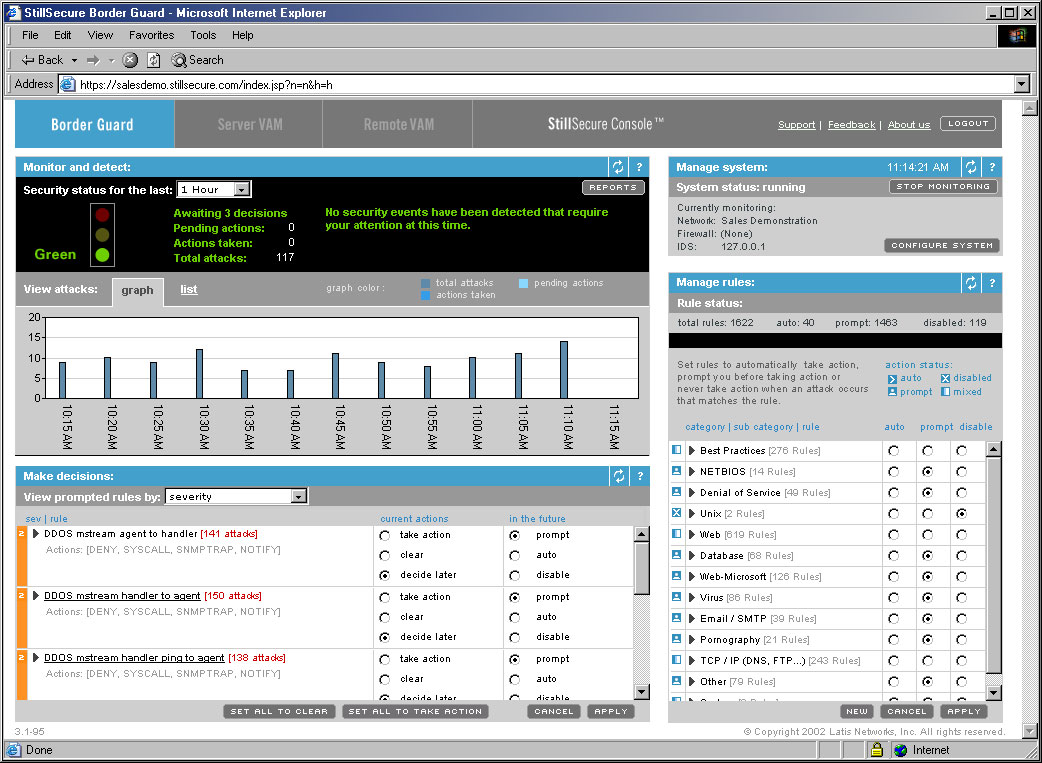The width and height of the screenshot is (1042, 763).
Task: Click SET ALL TO TAKE ACTION button
Action: pos(415,711)
